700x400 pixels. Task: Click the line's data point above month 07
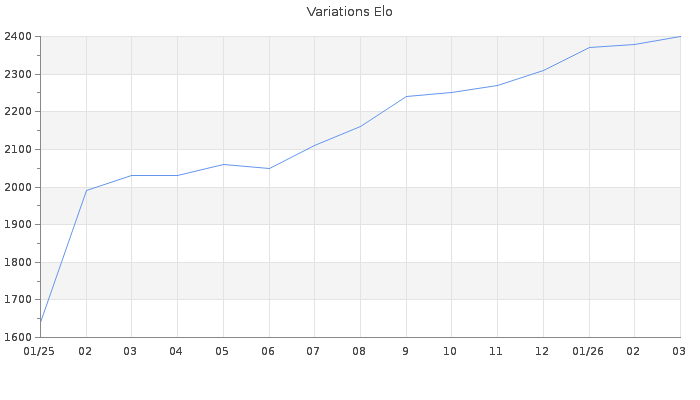314,145
